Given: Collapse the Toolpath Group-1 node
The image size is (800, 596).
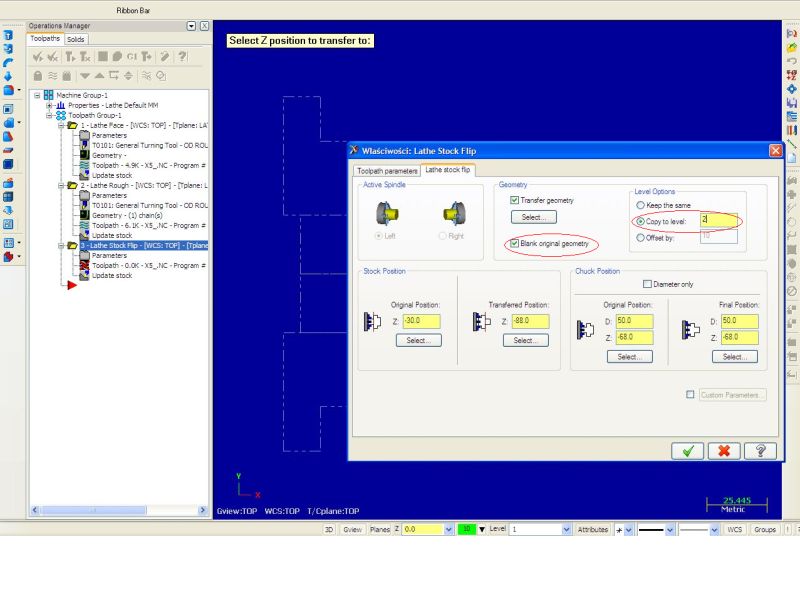Looking at the screenshot, I should coord(49,116).
